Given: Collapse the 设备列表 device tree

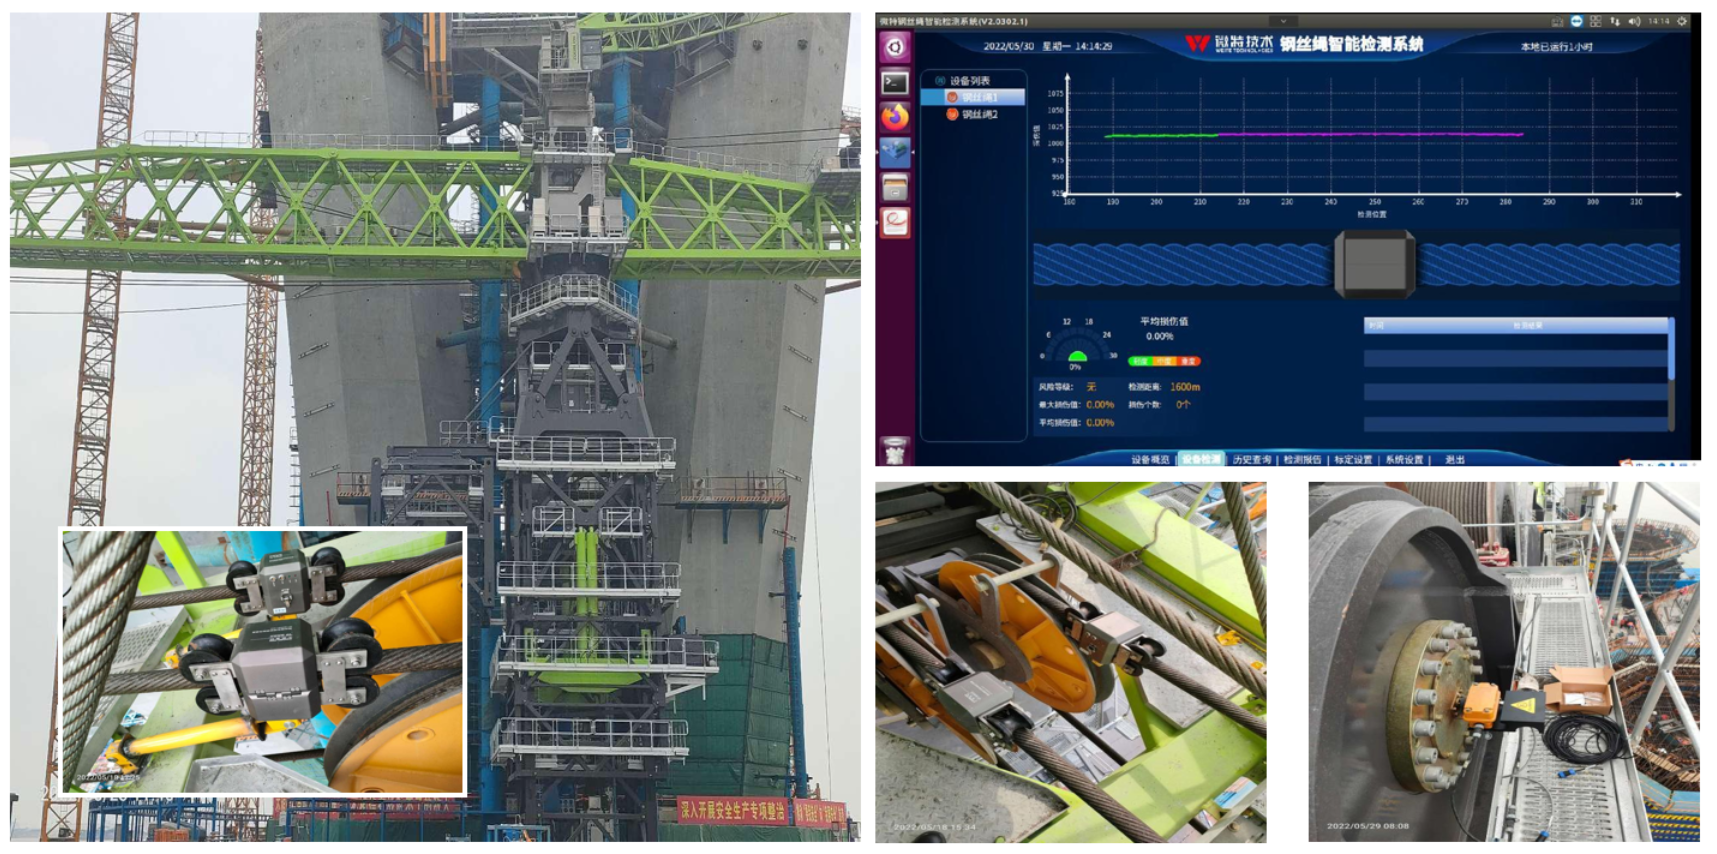Looking at the screenshot, I should tap(940, 80).
